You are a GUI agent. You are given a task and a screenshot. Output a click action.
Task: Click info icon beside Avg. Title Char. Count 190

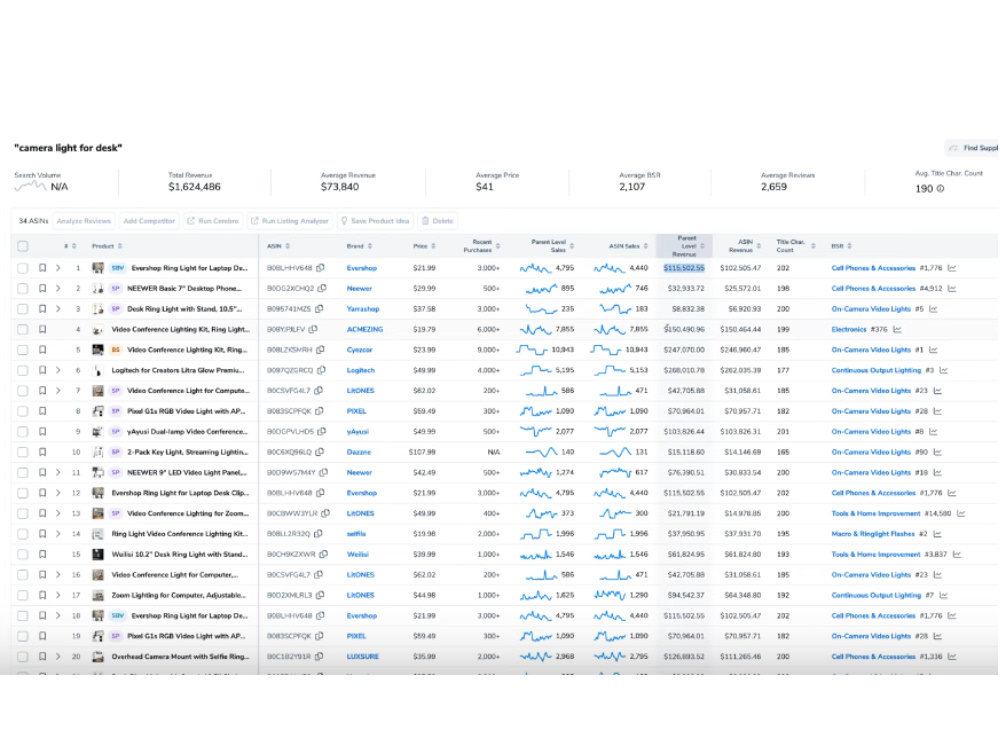[x=940, y=189]
